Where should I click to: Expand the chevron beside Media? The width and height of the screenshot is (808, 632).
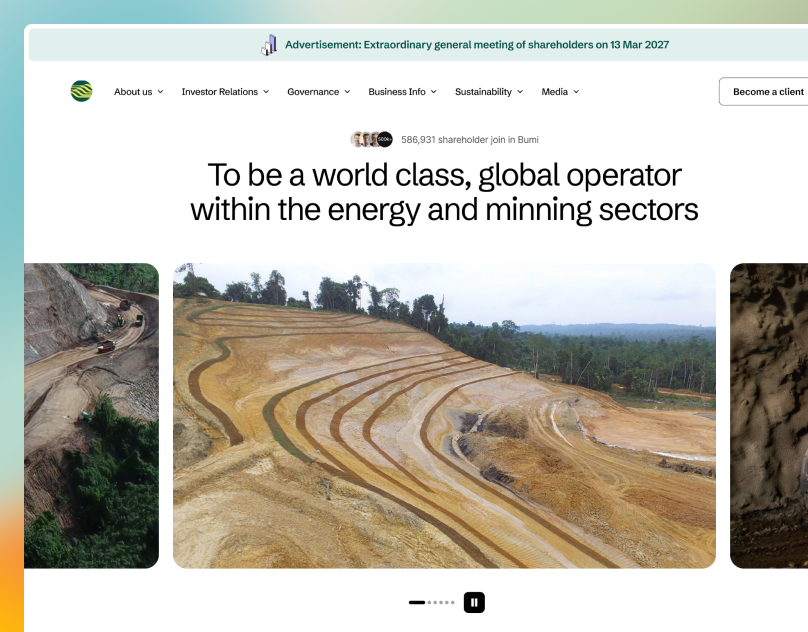coord(576,92)
